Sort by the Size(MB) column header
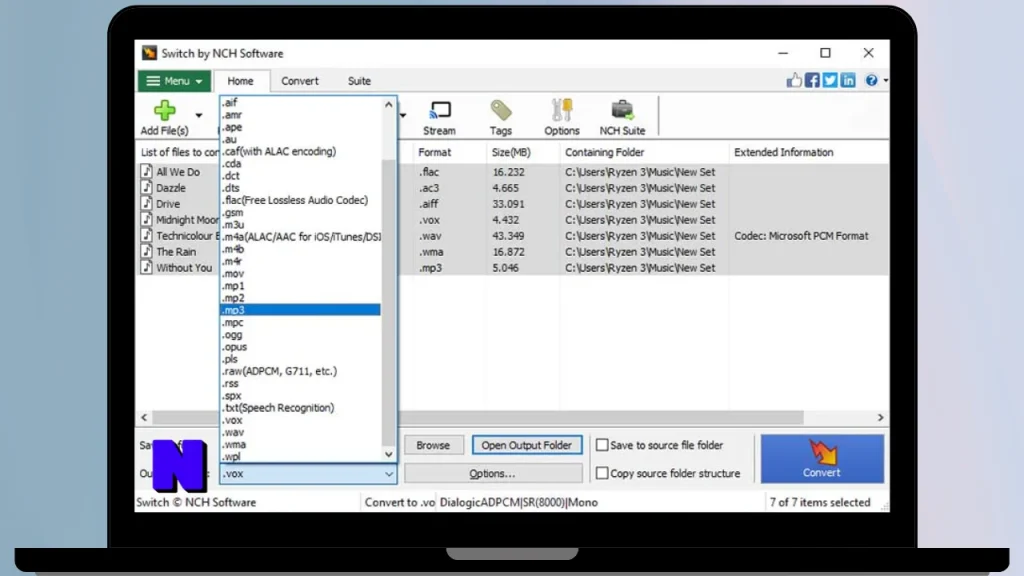Screen dimensions: 1024x576 511,152
